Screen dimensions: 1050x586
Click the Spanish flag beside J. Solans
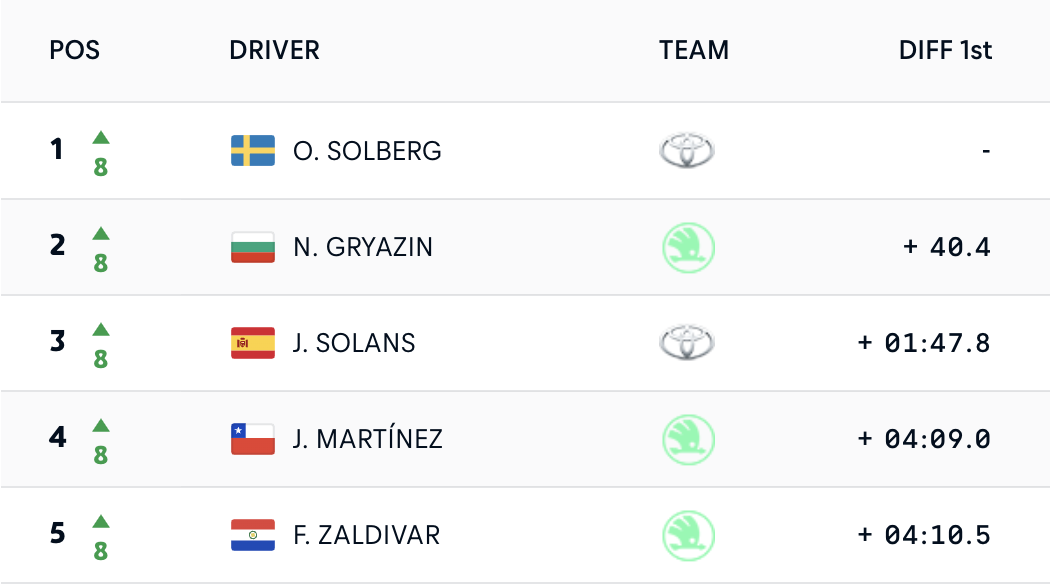click(x=253, y=343)
